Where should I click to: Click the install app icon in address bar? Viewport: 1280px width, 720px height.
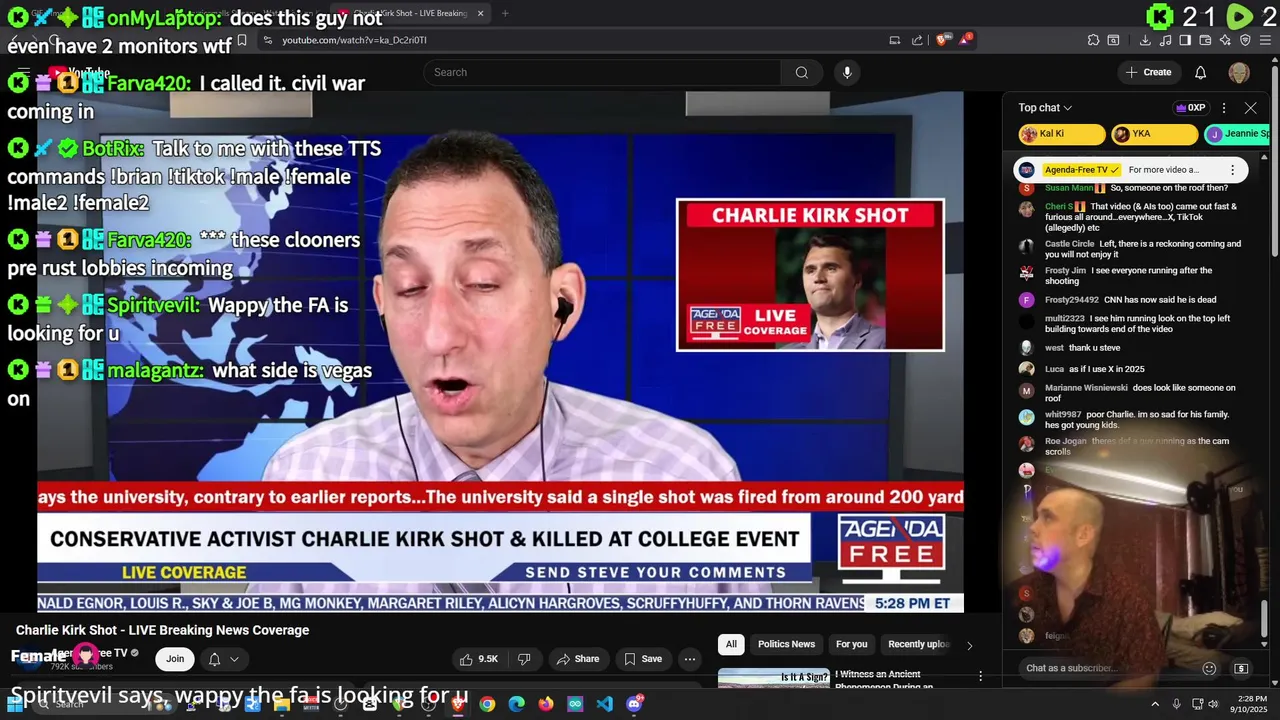click(895, 40)
